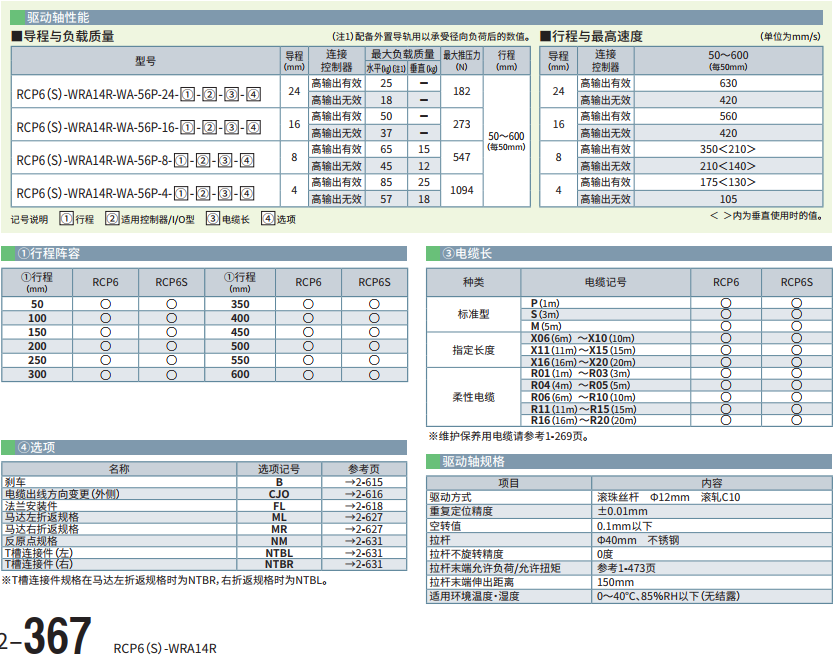
Task: Select legend item ③电缆长 under load table
Action: pos(228,219)
